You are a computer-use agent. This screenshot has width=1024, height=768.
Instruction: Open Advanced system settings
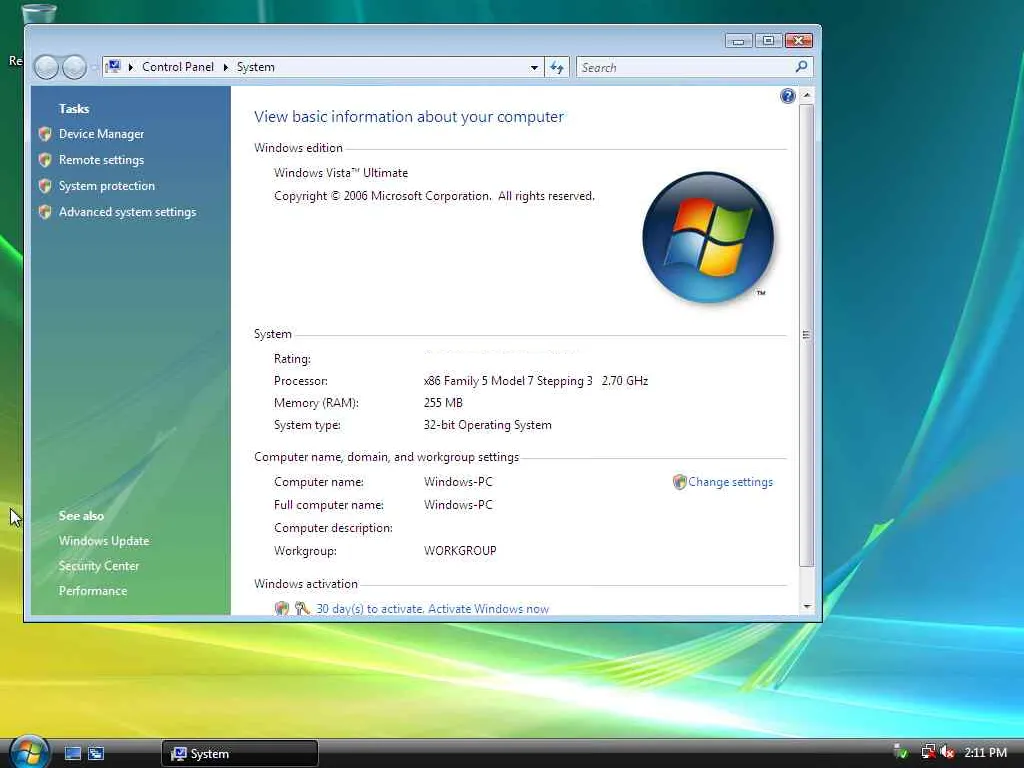click(127, 212)
